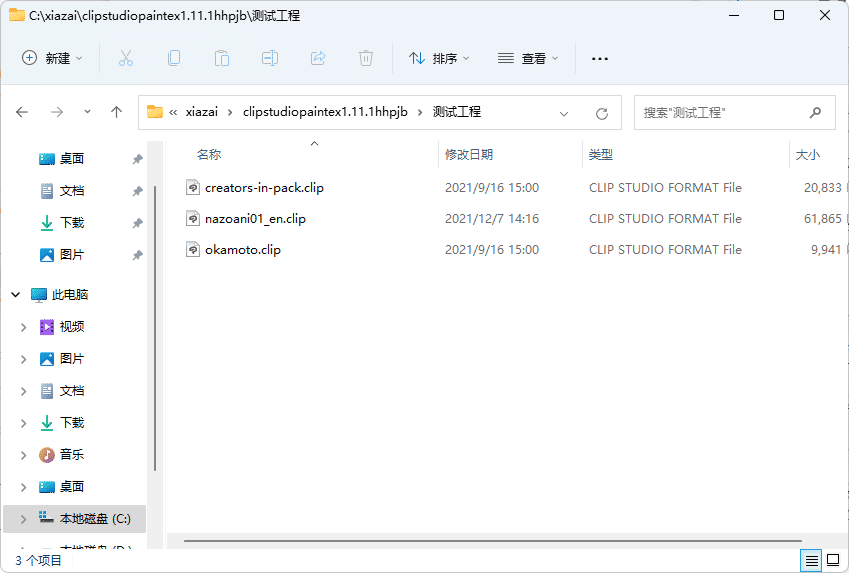
Task: Go up one folder level
Action: [116, 113]
